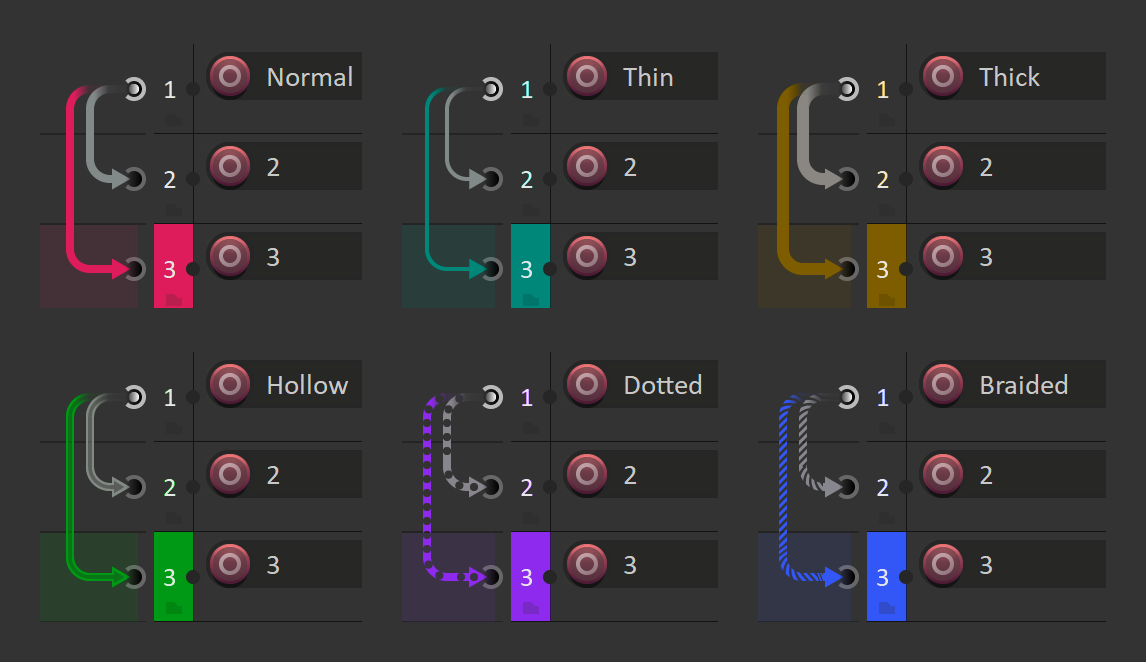The width and height of the screenshot is (1146, 662).
Task: Click the Braided panel's red node icon
Action: coord(942,384)
